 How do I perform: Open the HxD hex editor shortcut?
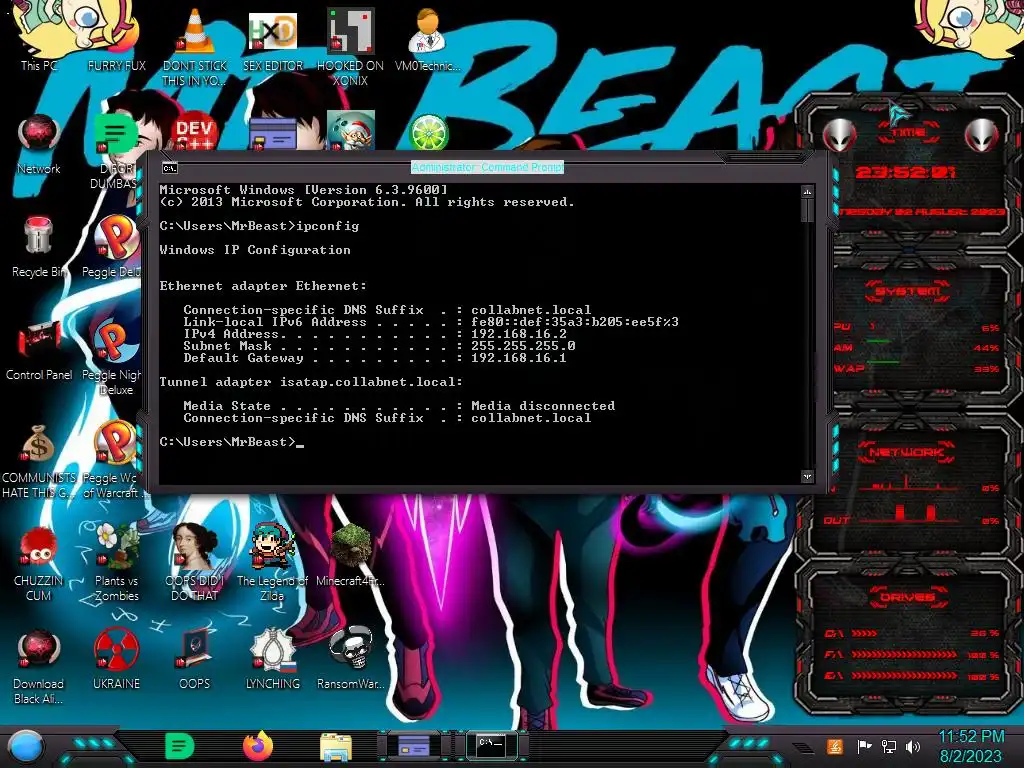coord(273,40)
